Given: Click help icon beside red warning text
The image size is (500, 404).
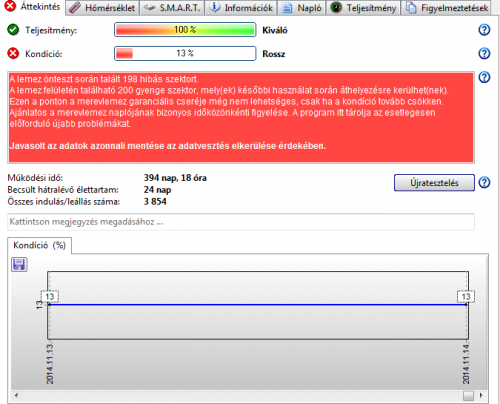Looking at the screenshot, I should pos(484,77).
